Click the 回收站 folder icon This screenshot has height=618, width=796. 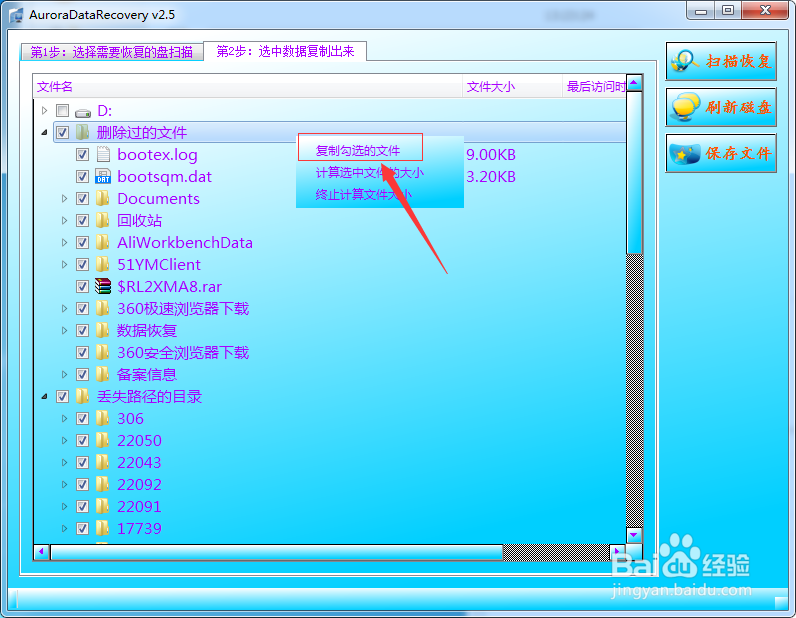point(103,220)
